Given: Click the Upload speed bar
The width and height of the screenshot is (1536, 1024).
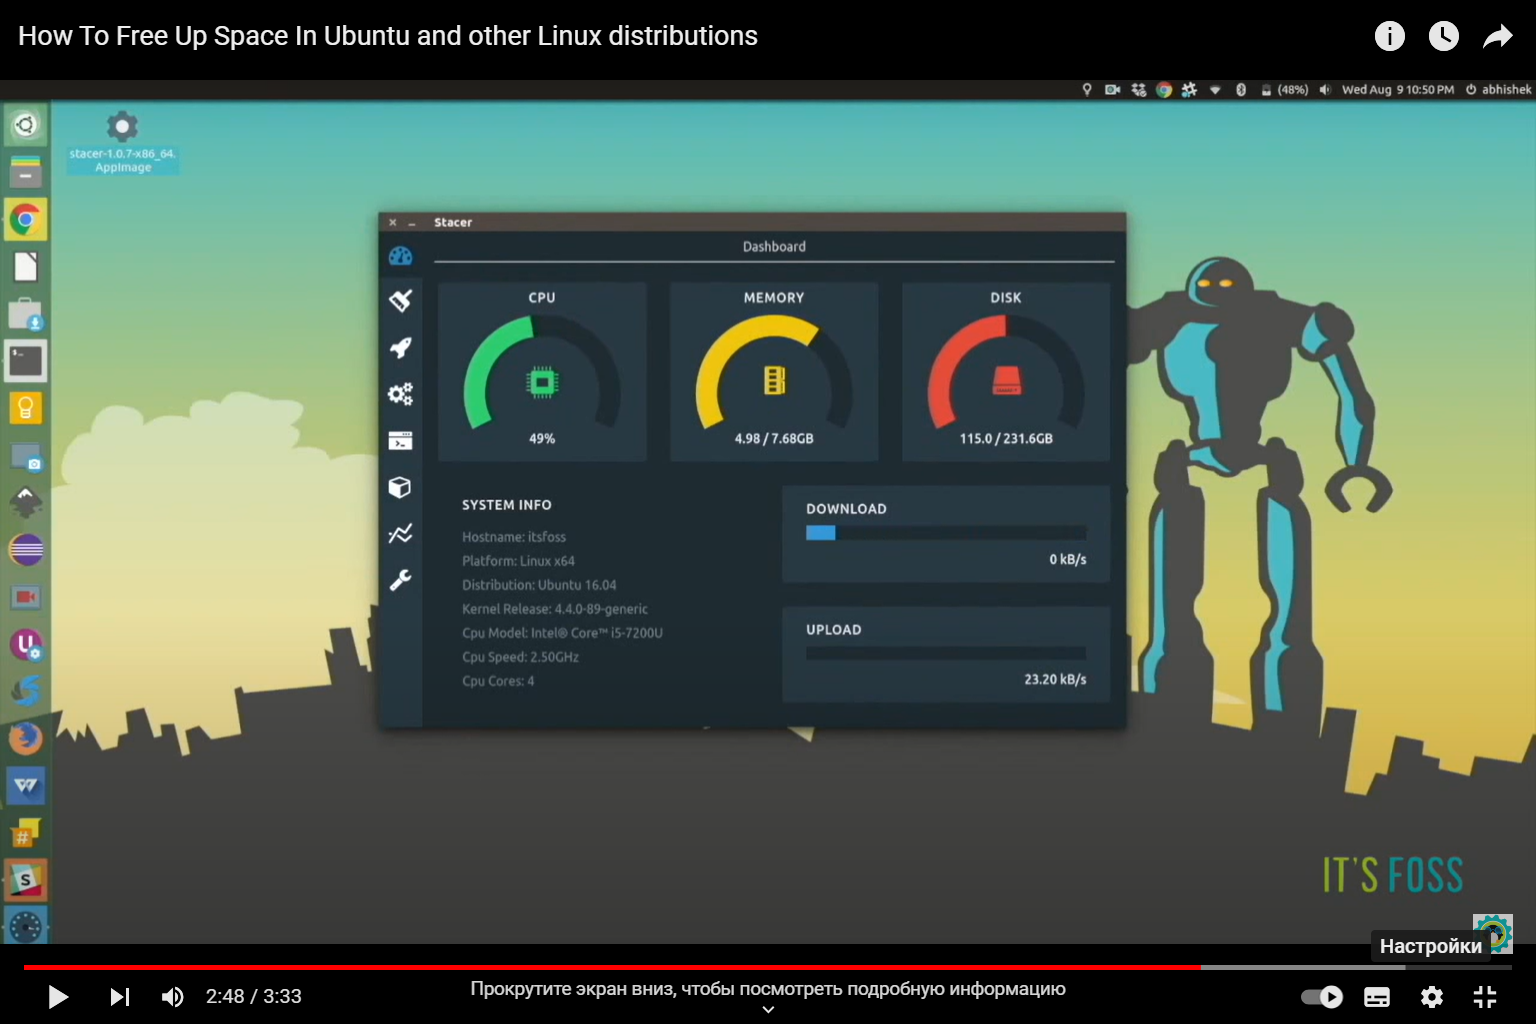Looking at the screenshot, I should (946, 653).
